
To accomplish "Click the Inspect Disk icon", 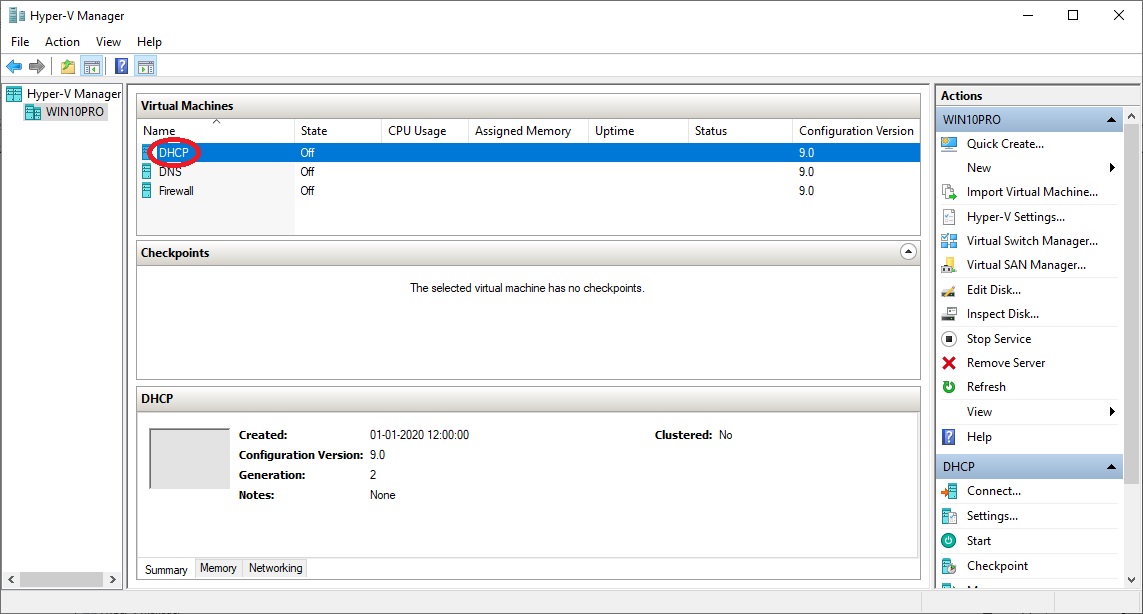I will pos(949,314).
